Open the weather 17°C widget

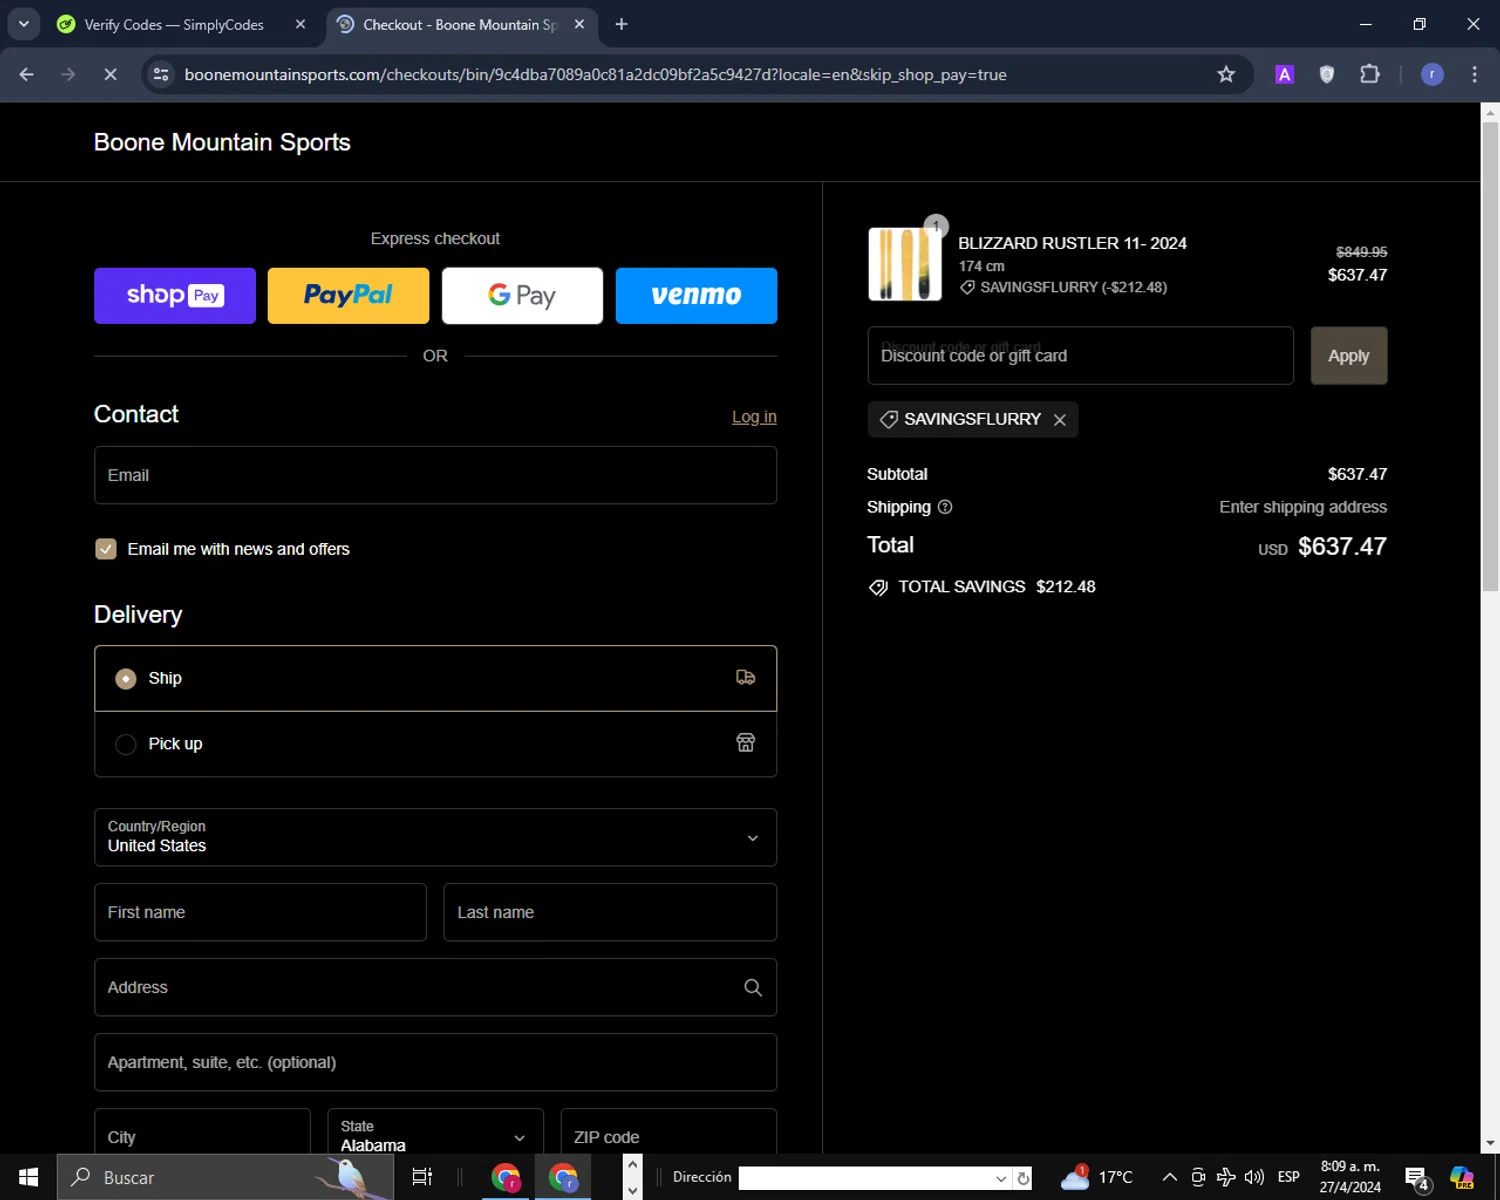pyautogui.click(x=1097, y=1177)
